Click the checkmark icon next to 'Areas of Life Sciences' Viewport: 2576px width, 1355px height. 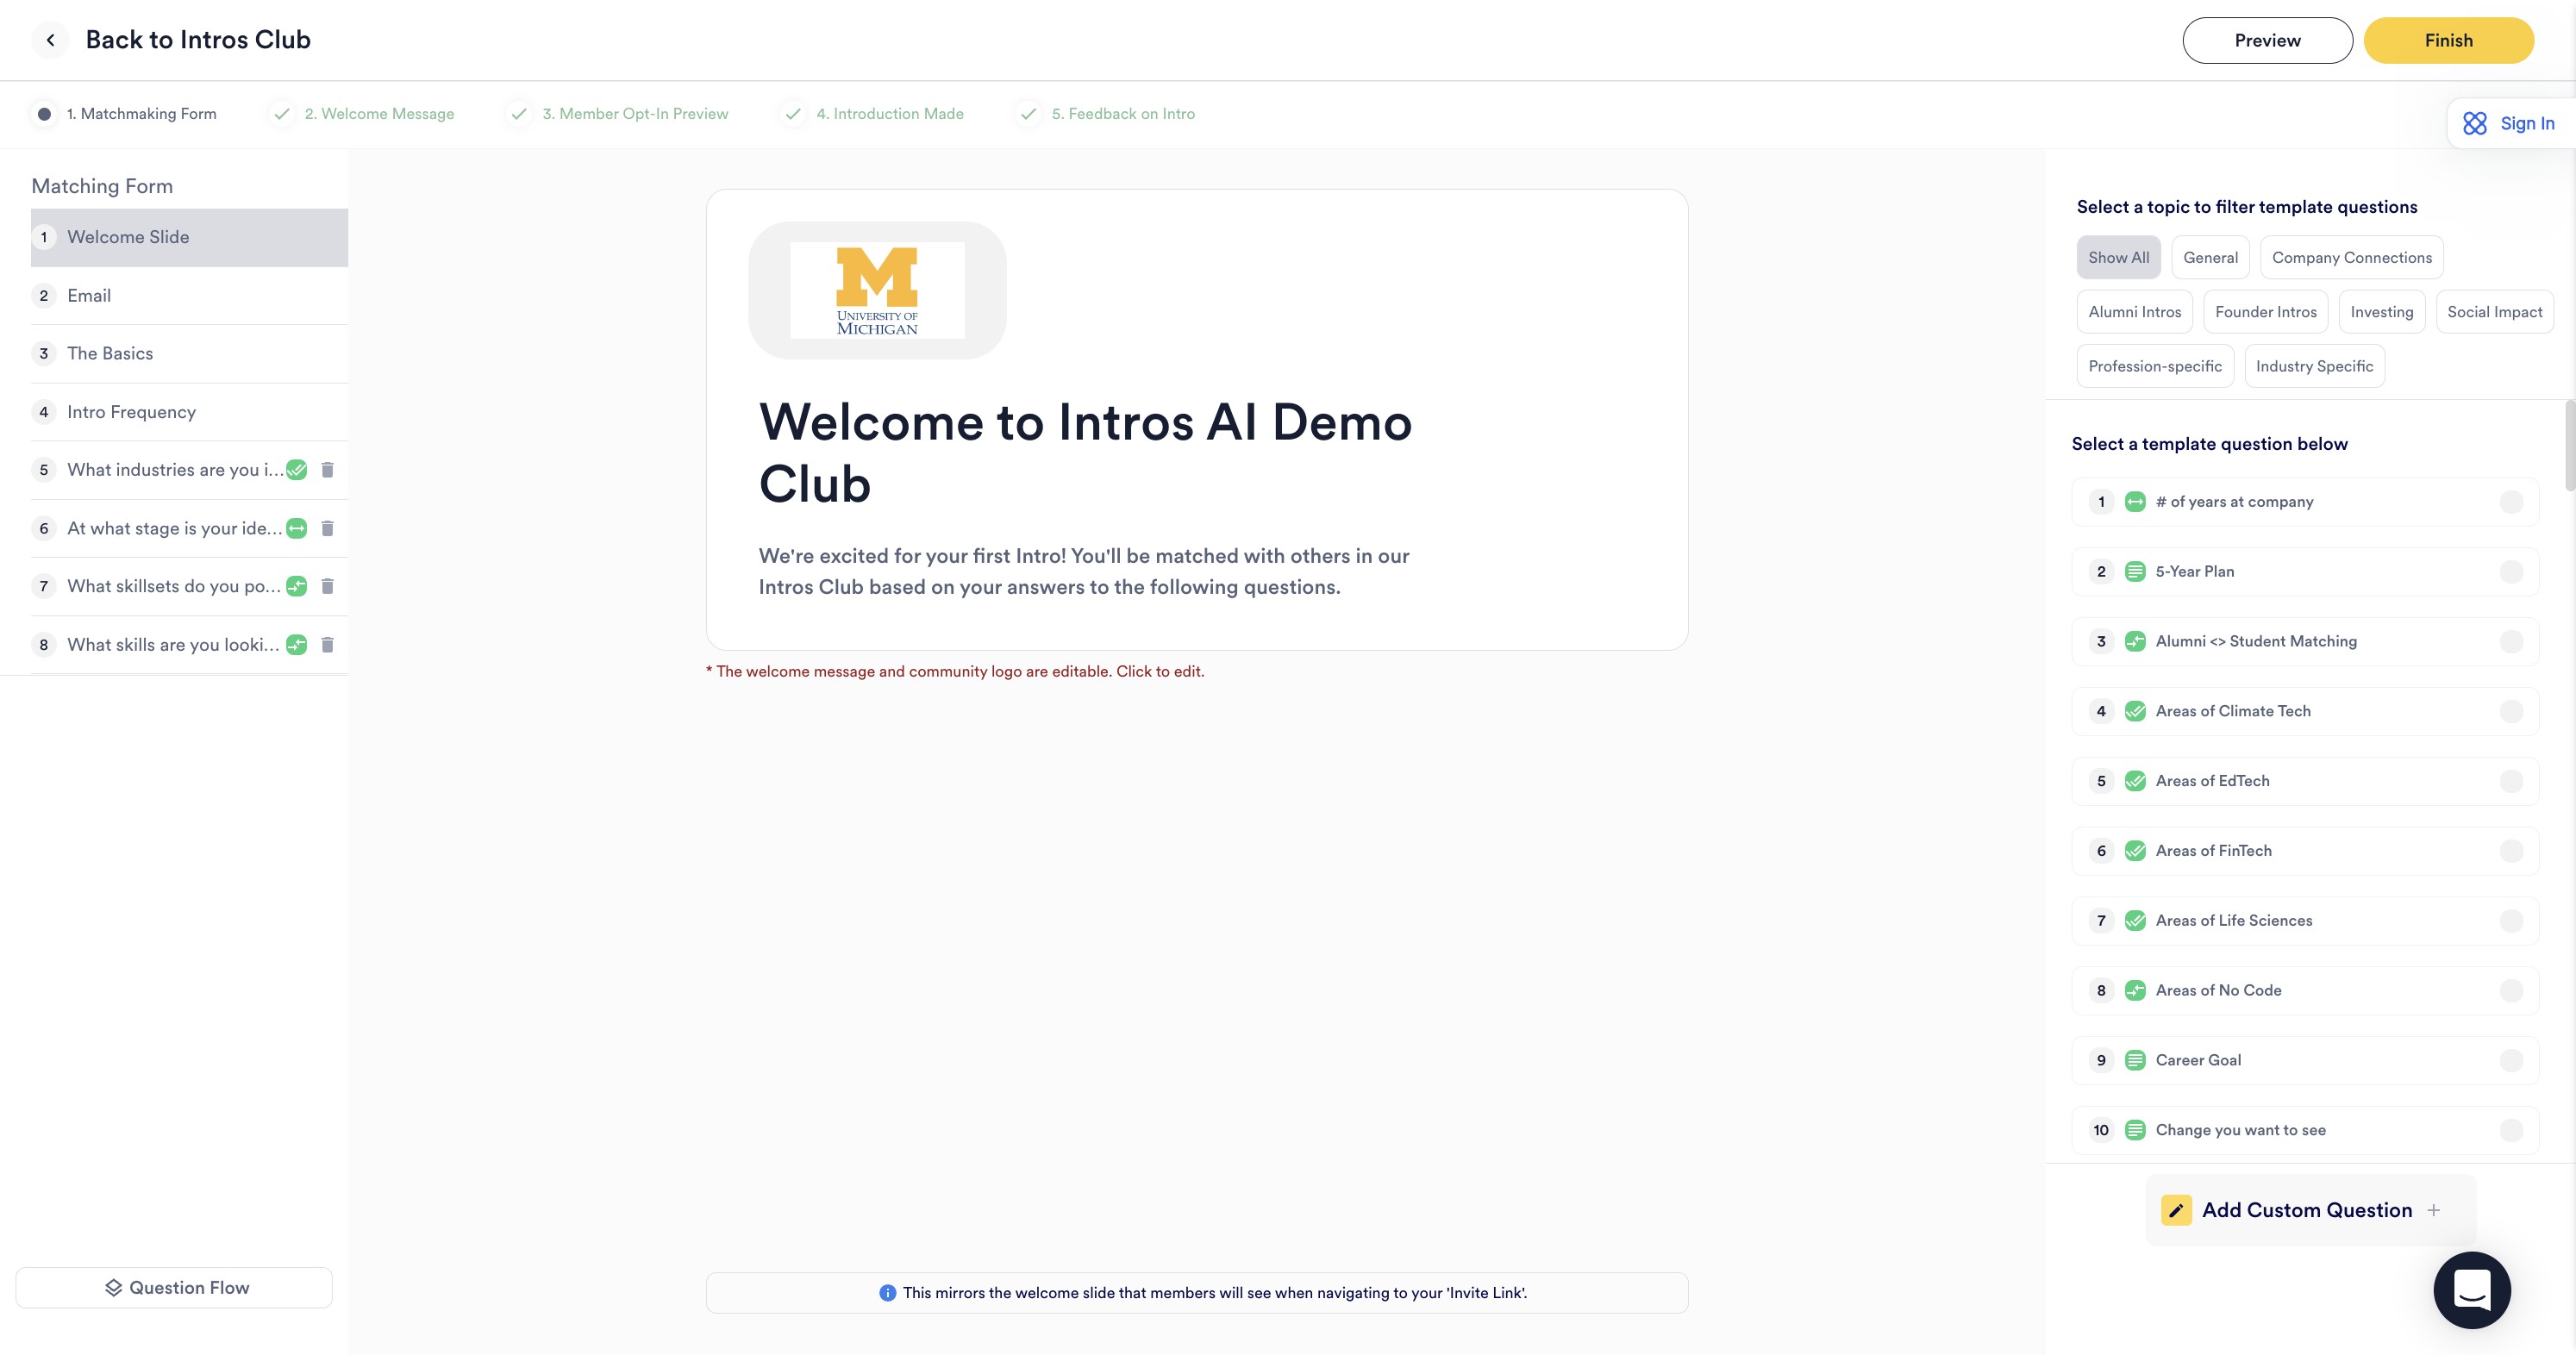[x=2135, y=921]
